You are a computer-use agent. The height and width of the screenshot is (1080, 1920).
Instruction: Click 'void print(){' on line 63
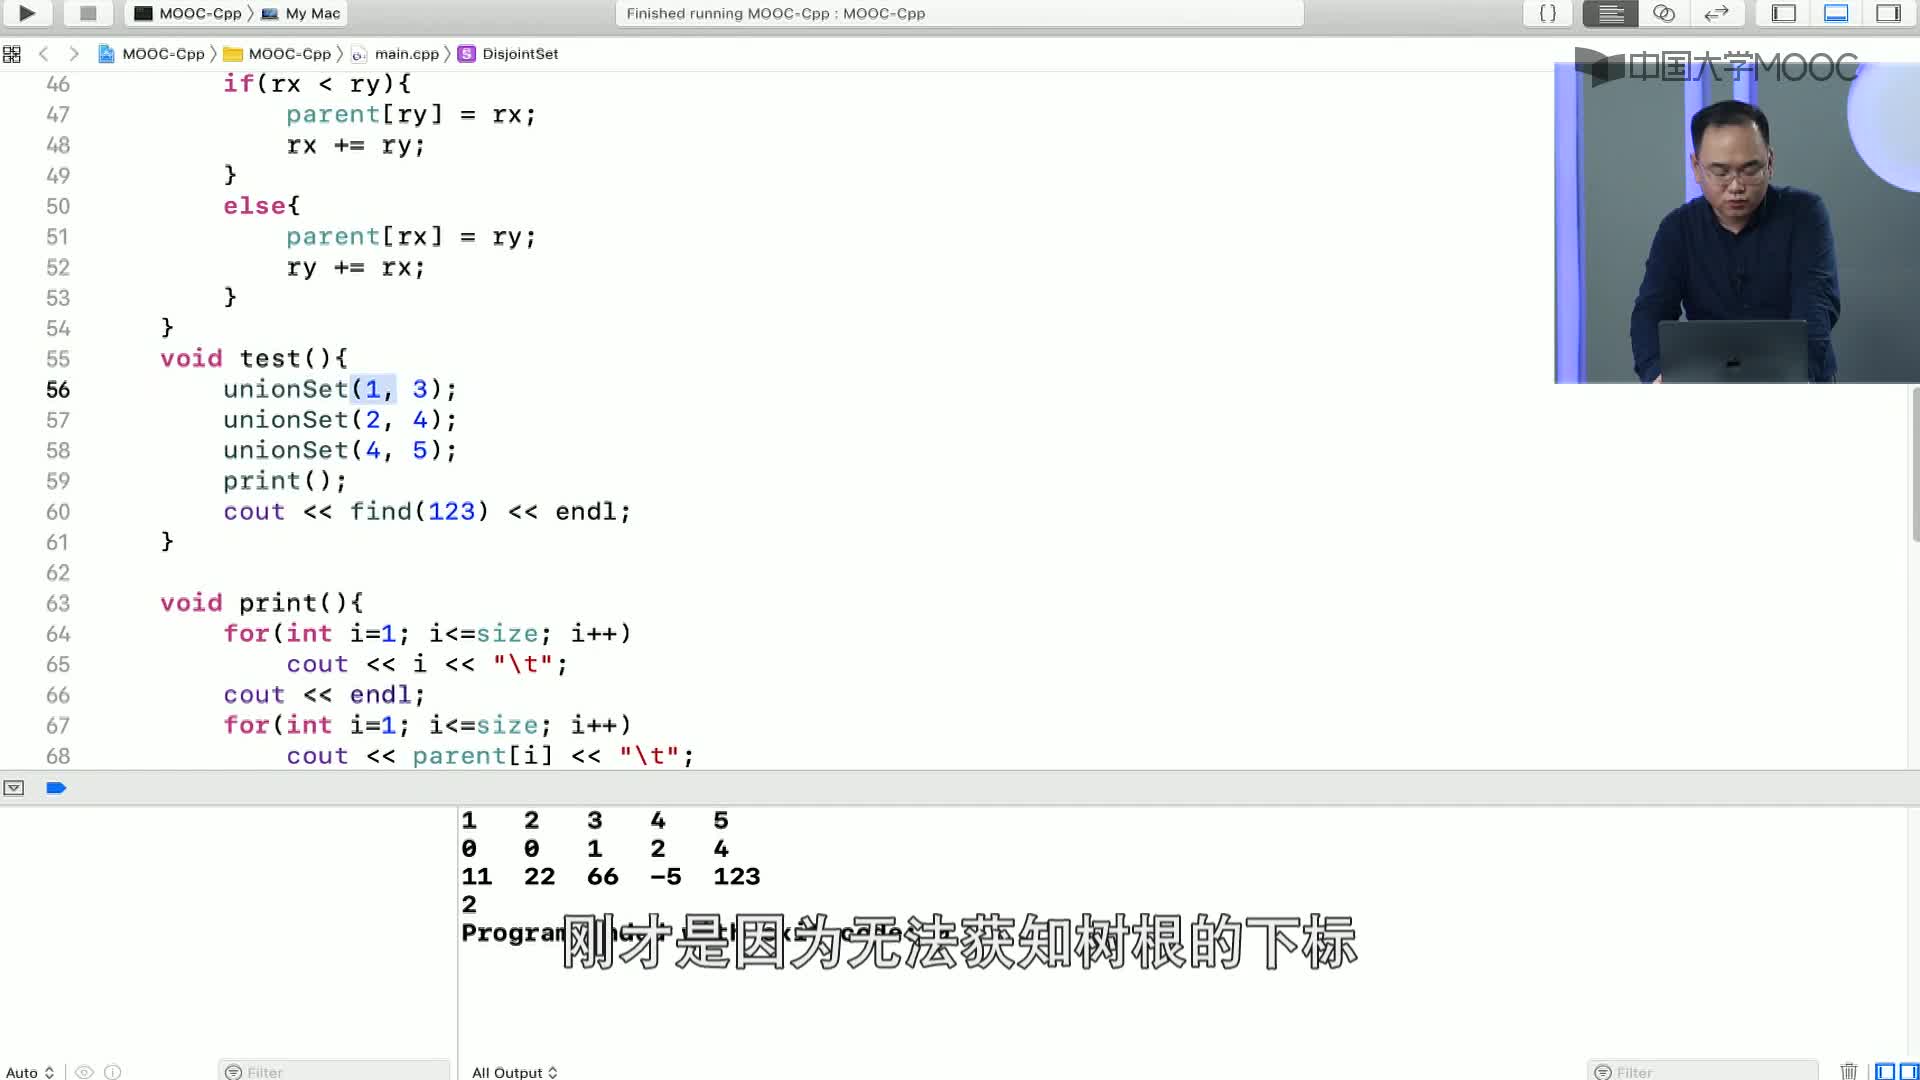coord(262,603)
